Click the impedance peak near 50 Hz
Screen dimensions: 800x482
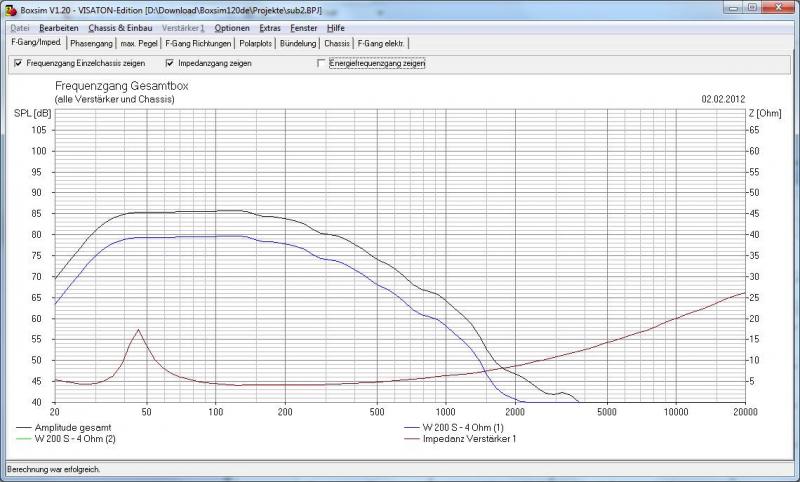[x=138, y=330]
